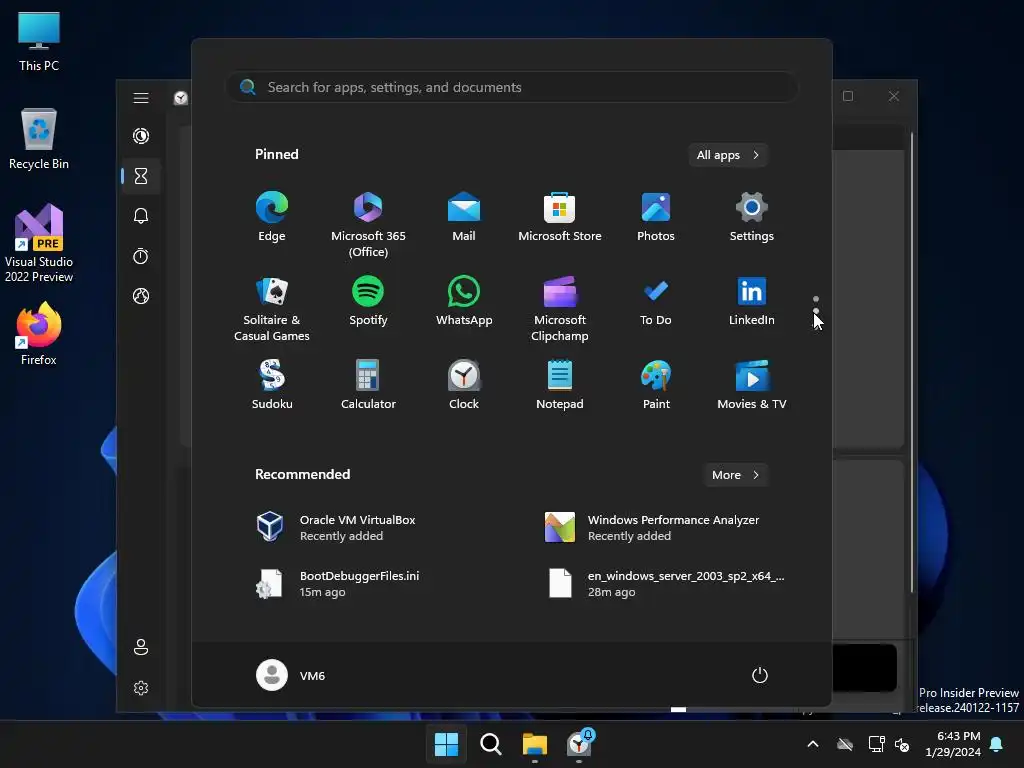Viewport: 1024px width, 768px height.
Task: Click the network tray icon
Action: (876, 744)
